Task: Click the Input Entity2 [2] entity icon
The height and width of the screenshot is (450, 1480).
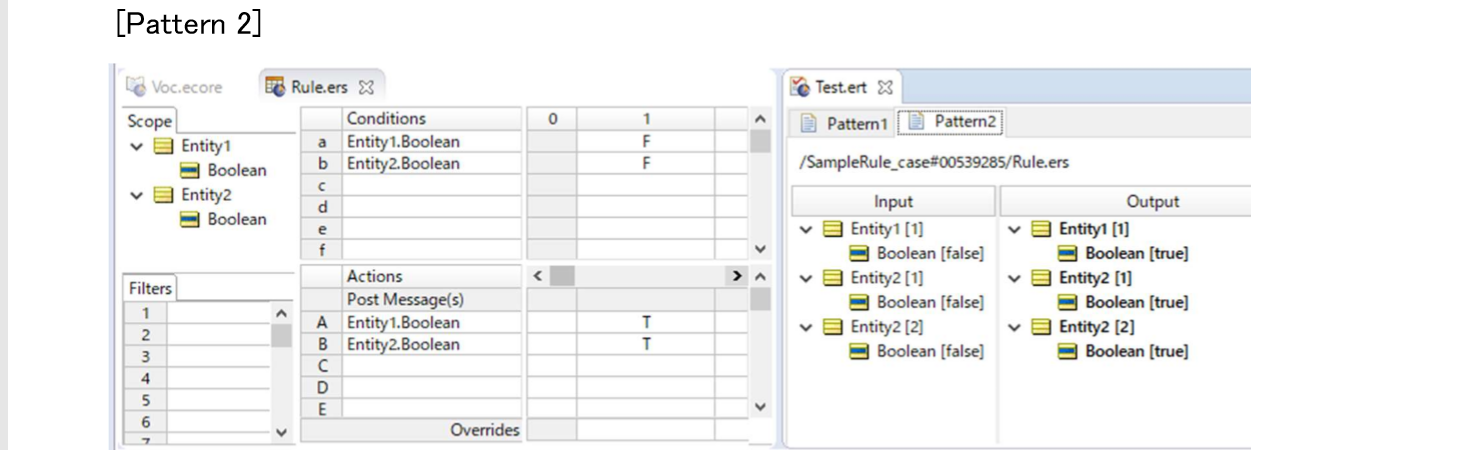Action: (x=832, y=327)
